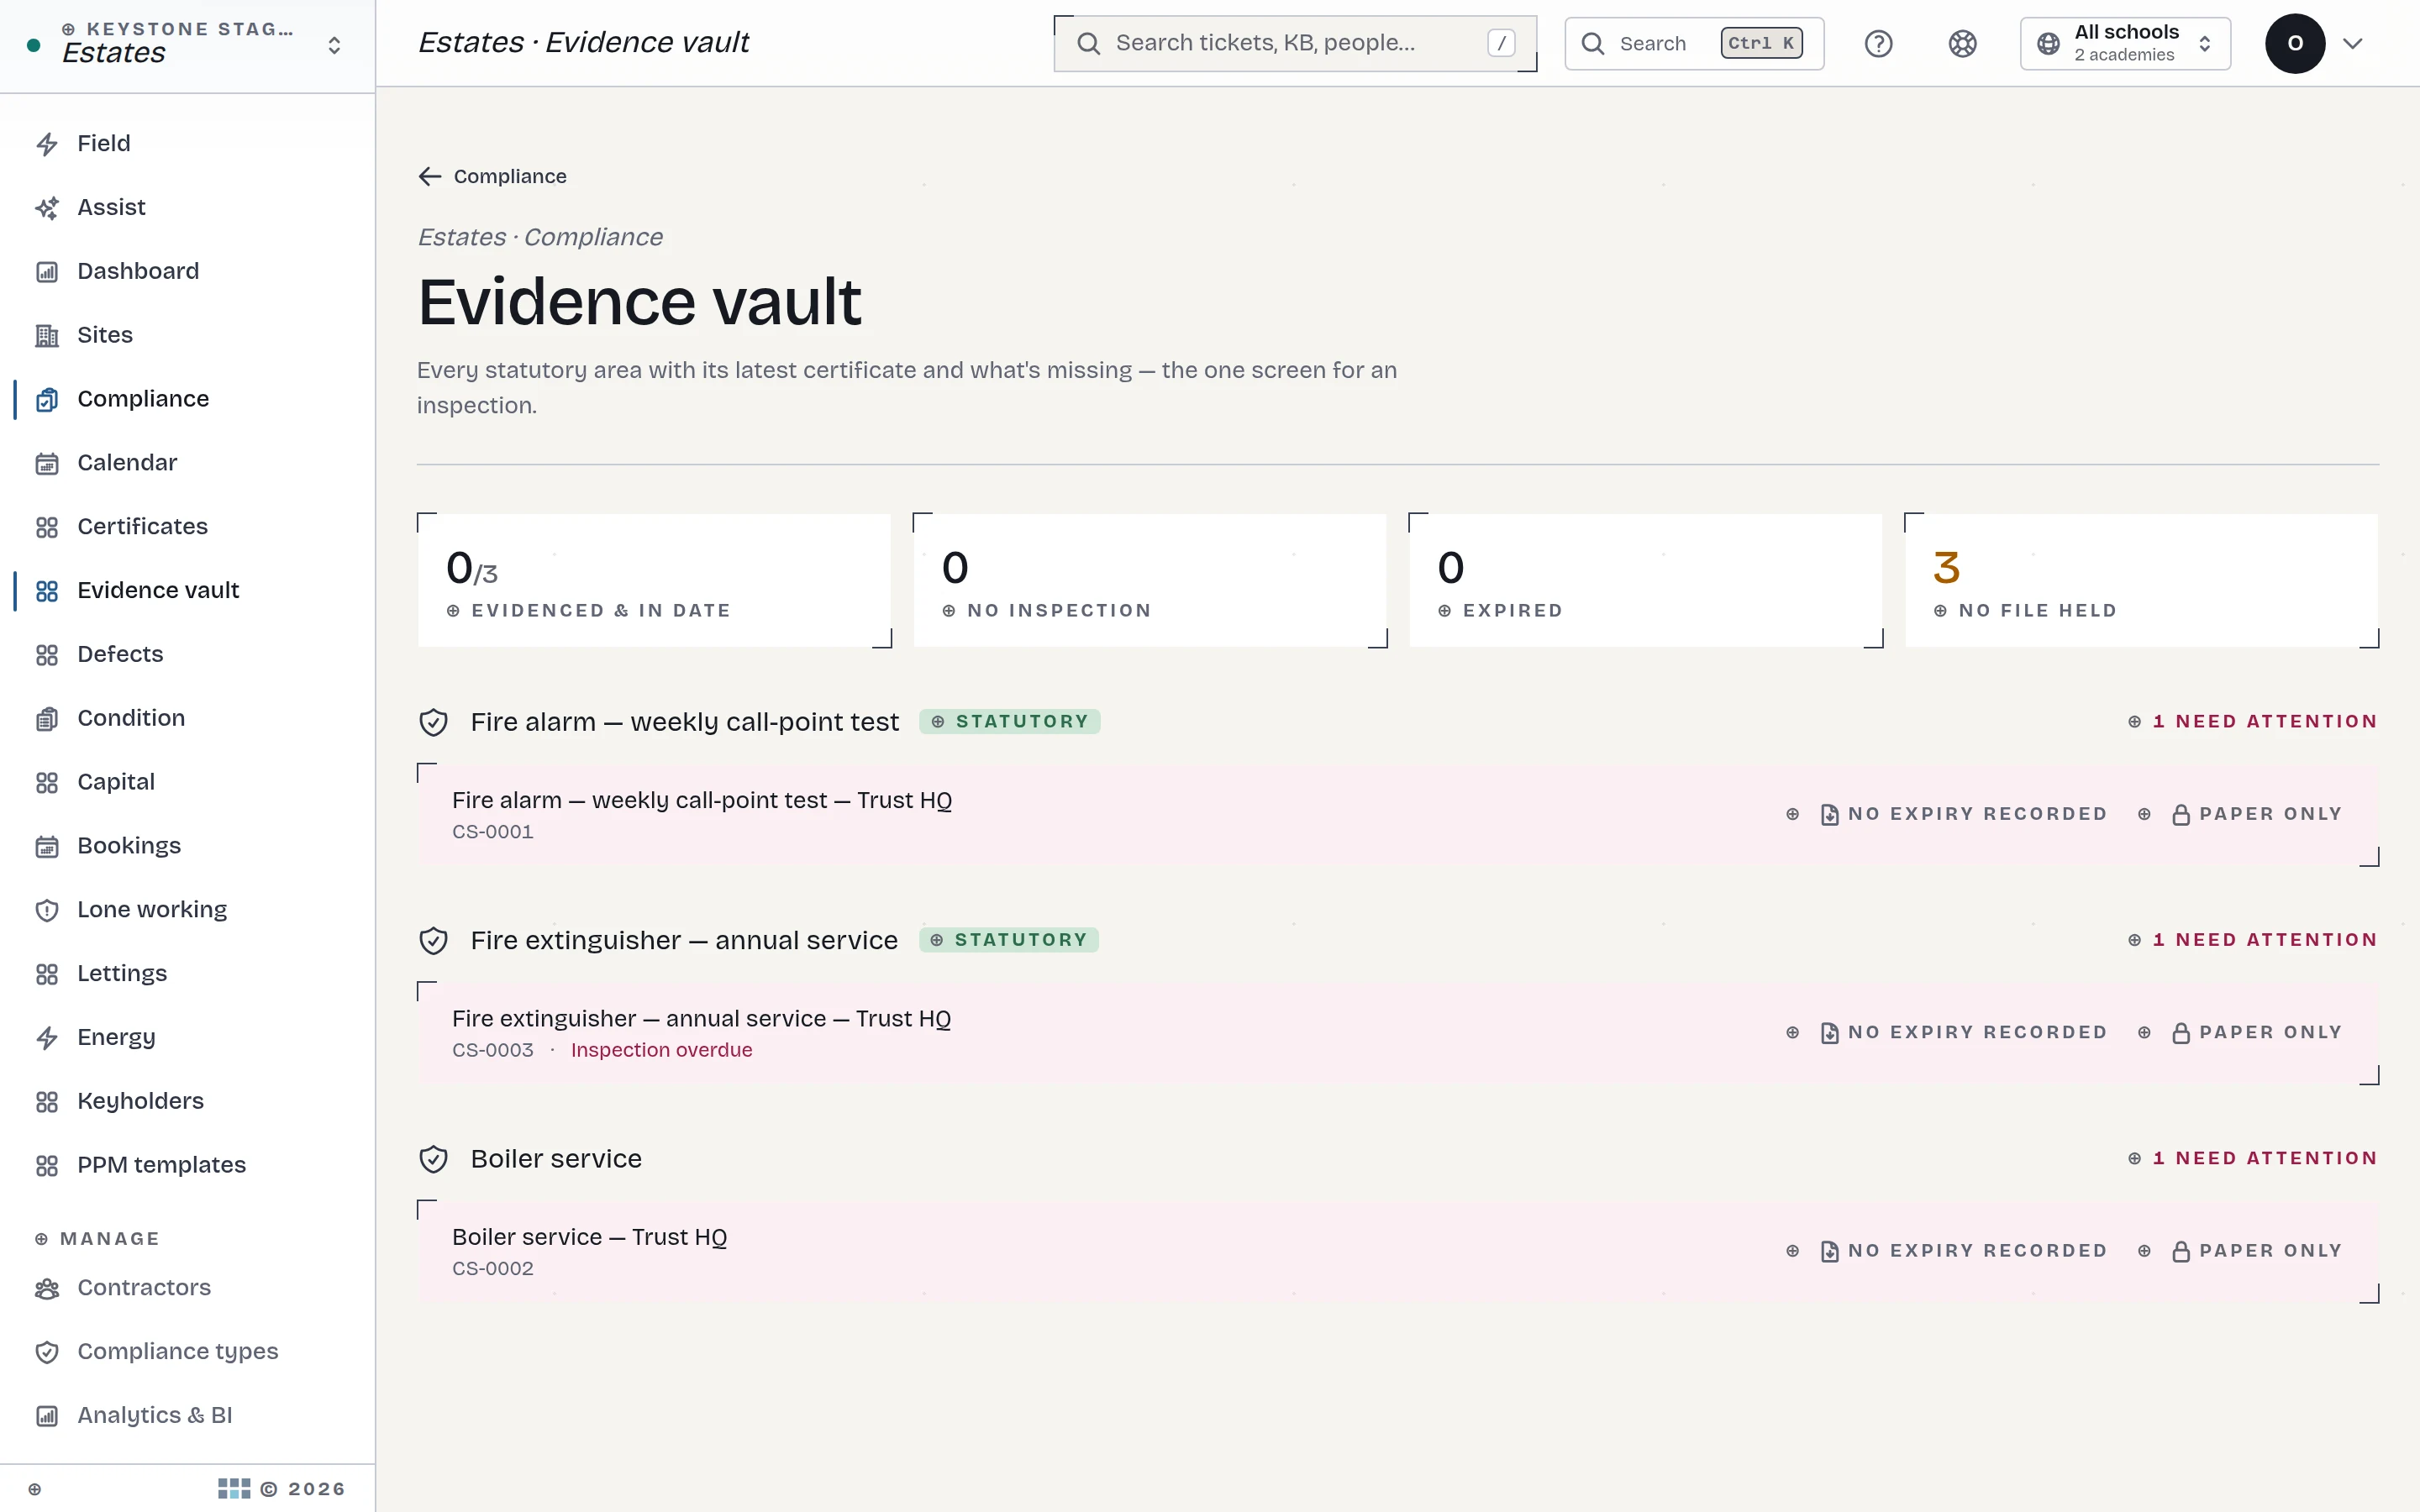Screen dimensions: 2420x1512
Task: Open Lettings in the sidebar
Action: [x=187, y=973]
